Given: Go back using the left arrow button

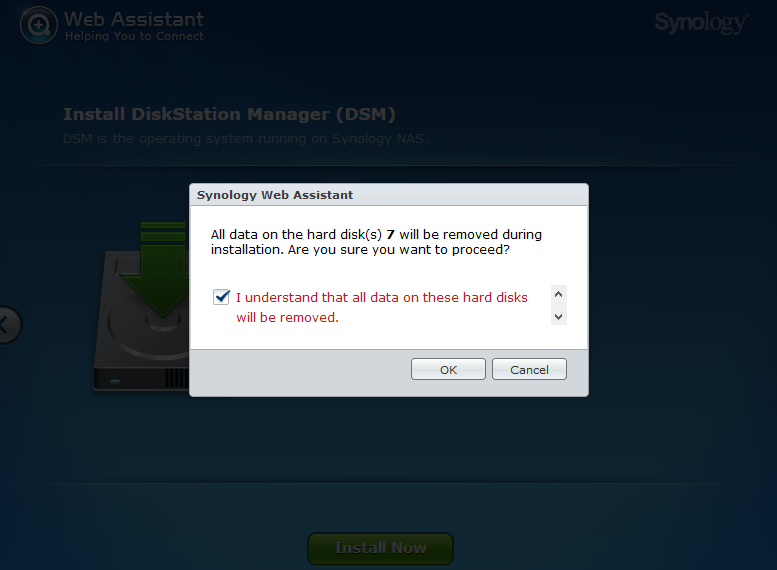Looking at the screenshot, I should (x=7, y=325).
